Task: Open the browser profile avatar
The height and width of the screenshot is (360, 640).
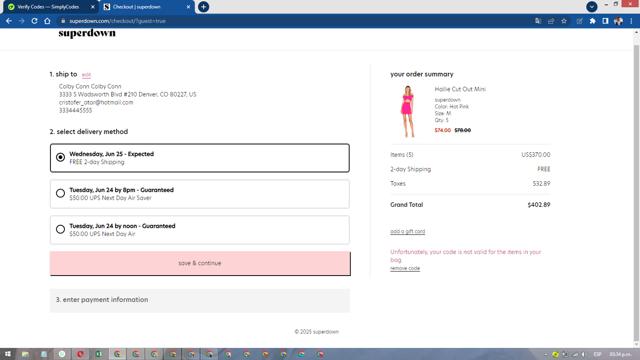Action: coord(618,21)
